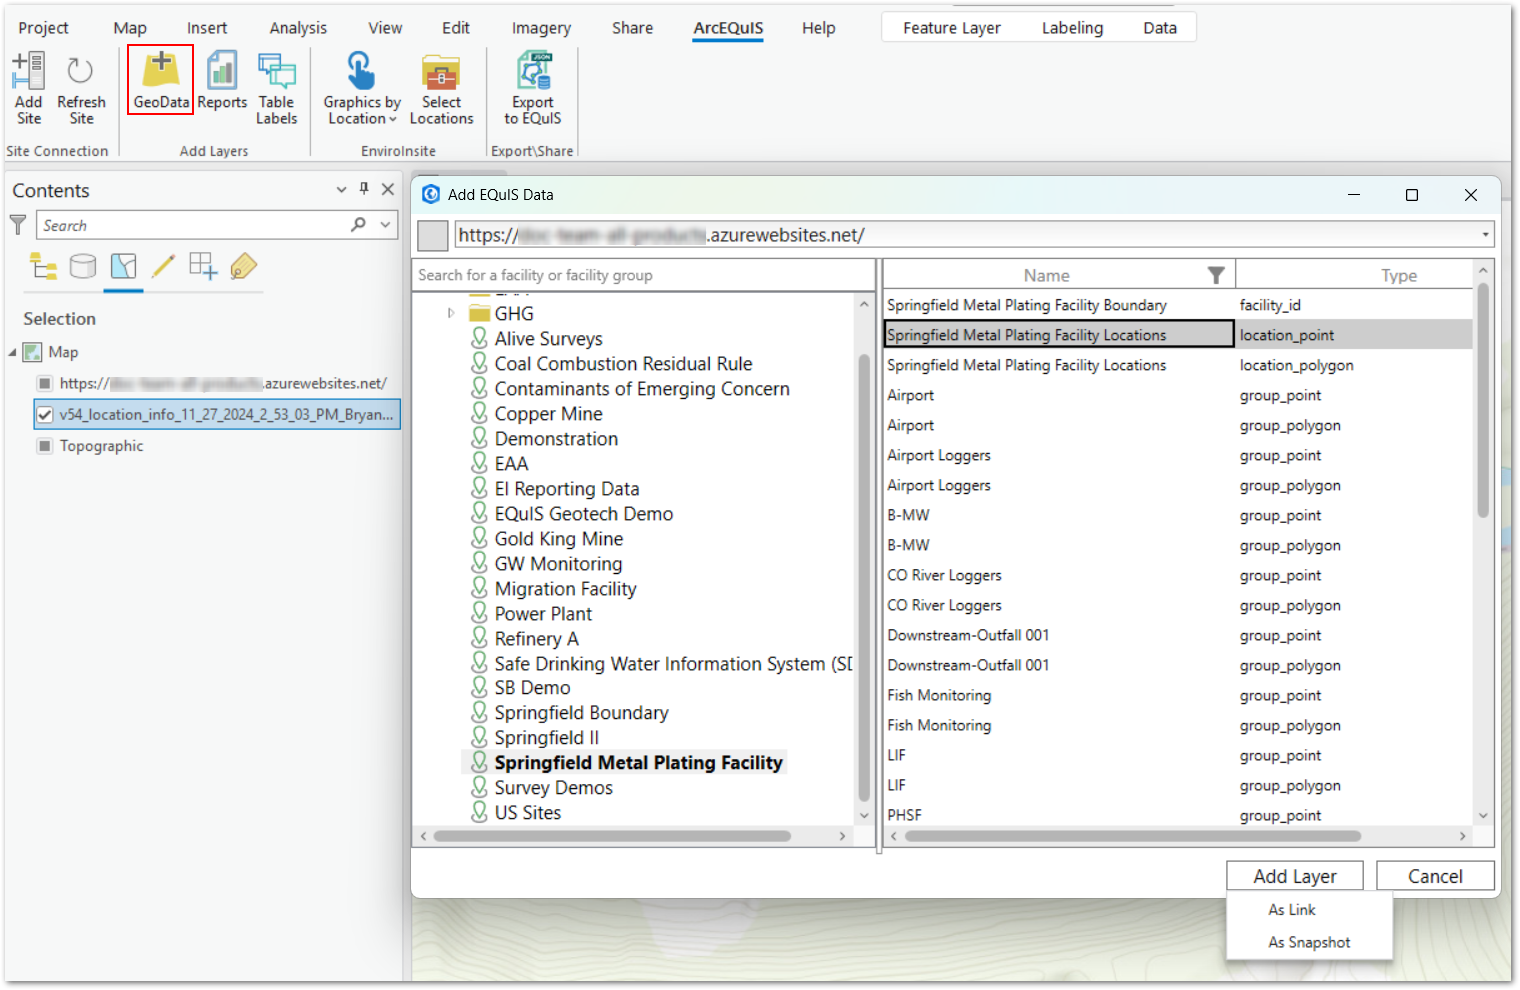Select Fish Monitoring group_point row
The height and width of the screenshot is (990, 1520).
(1178, 695)
